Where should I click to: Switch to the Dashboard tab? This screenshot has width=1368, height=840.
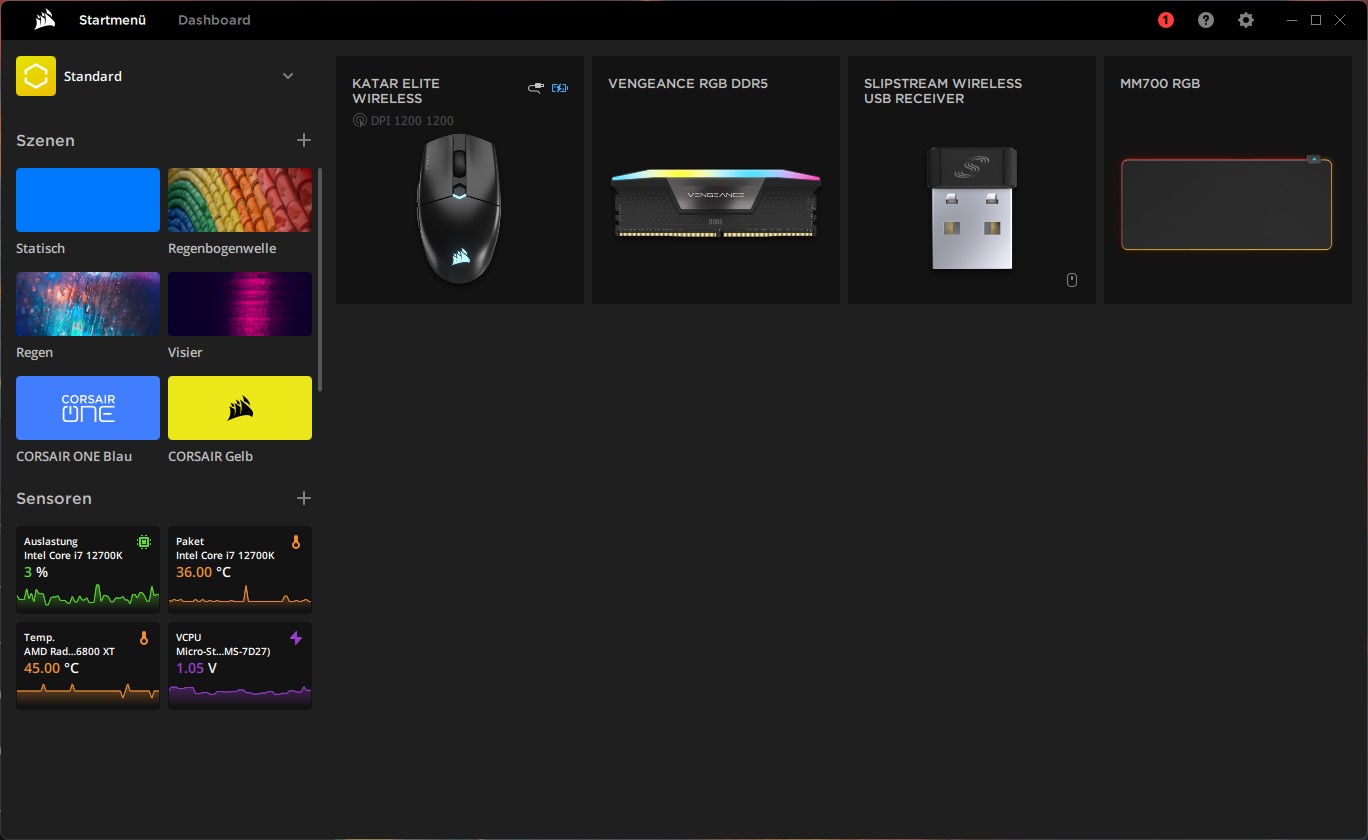(x=214, y=19)
